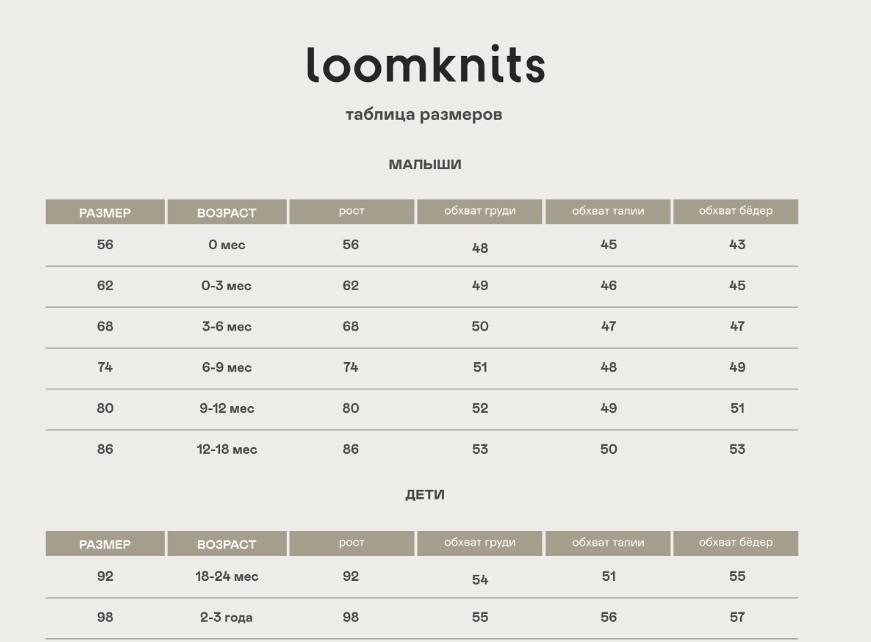The height and width of the screenshot is (642, 871).
Task: Click the обхват талии header in the МАЛЫШИ table
Action: coord(608,212)
